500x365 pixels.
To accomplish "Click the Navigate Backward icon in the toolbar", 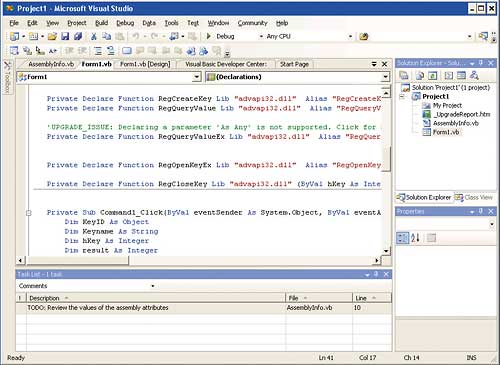I will [x=174, y=36].
